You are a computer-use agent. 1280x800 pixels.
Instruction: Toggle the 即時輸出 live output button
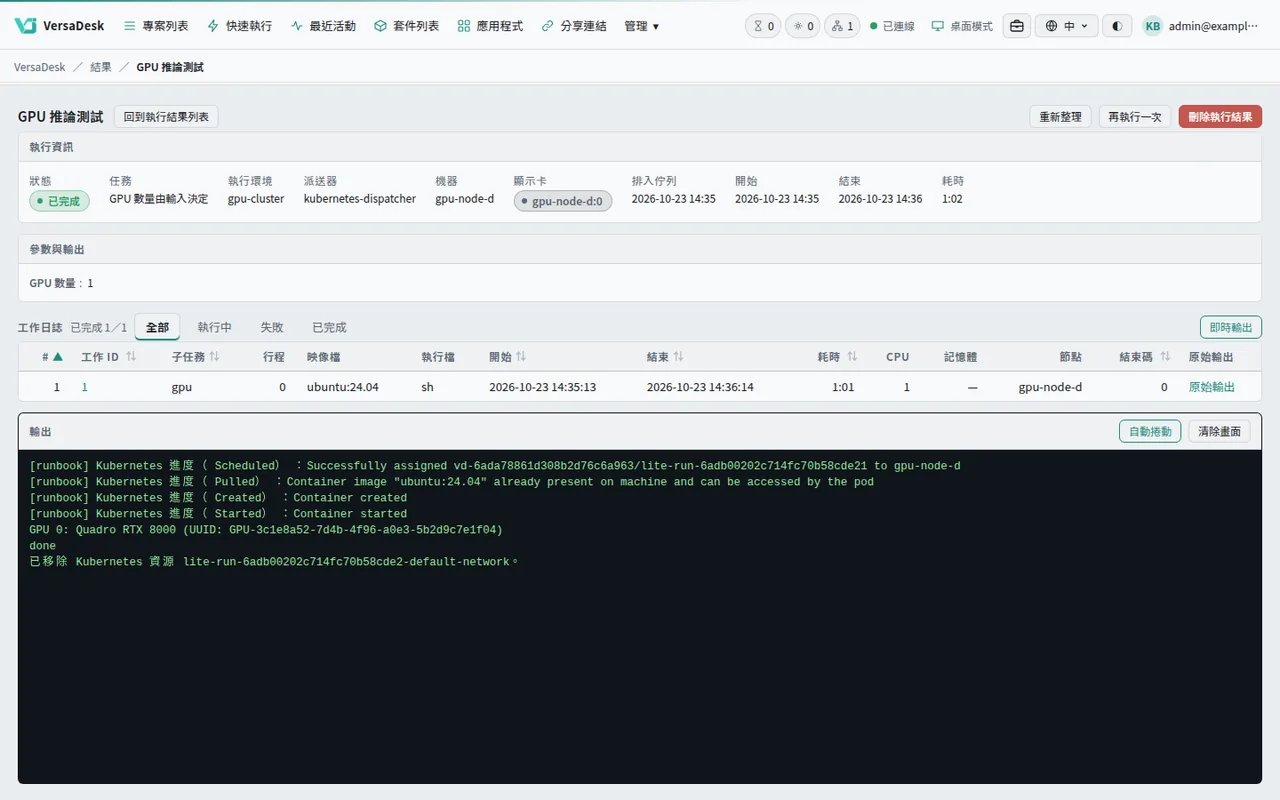point(1231,327)
